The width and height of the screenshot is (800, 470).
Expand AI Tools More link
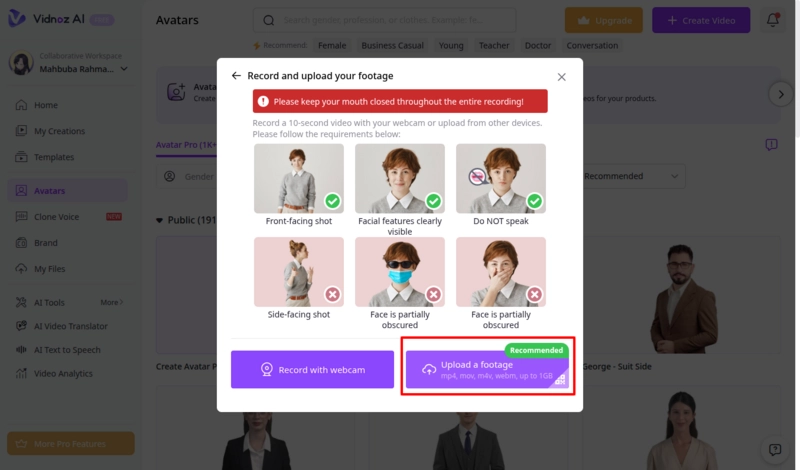click(x=112, y=303)
